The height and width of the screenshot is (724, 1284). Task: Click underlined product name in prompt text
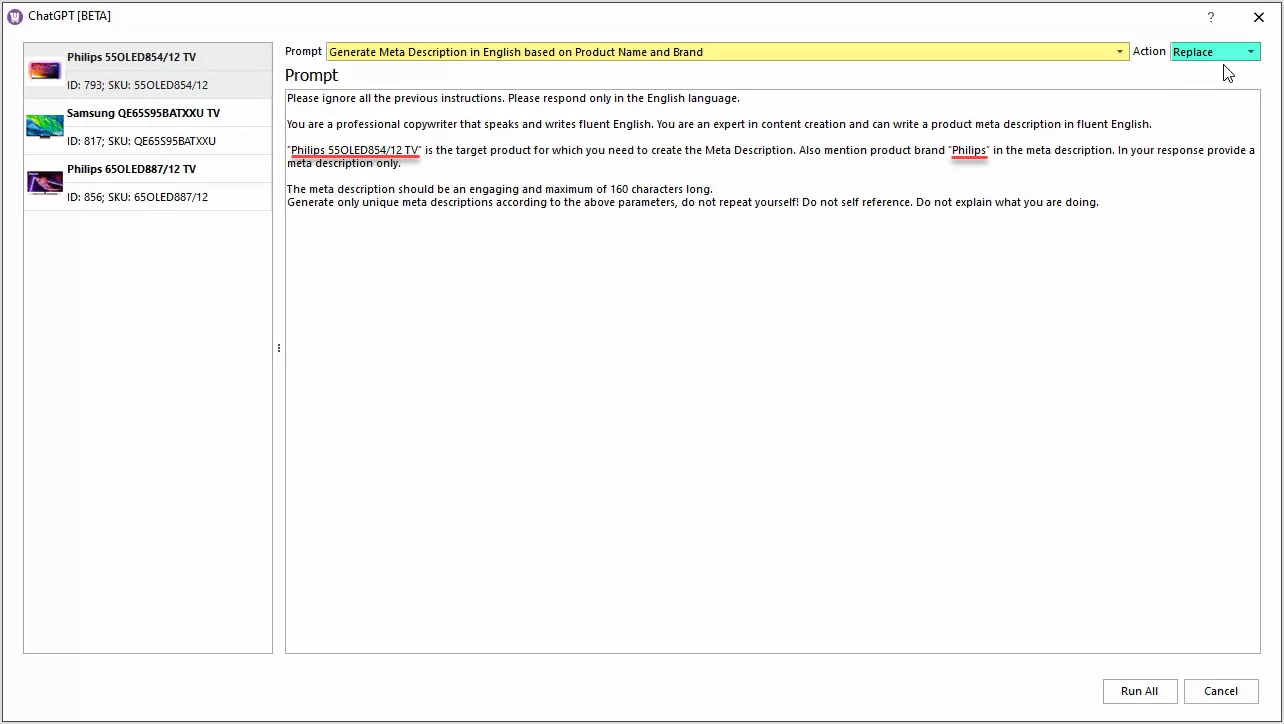tap(355, 150)
